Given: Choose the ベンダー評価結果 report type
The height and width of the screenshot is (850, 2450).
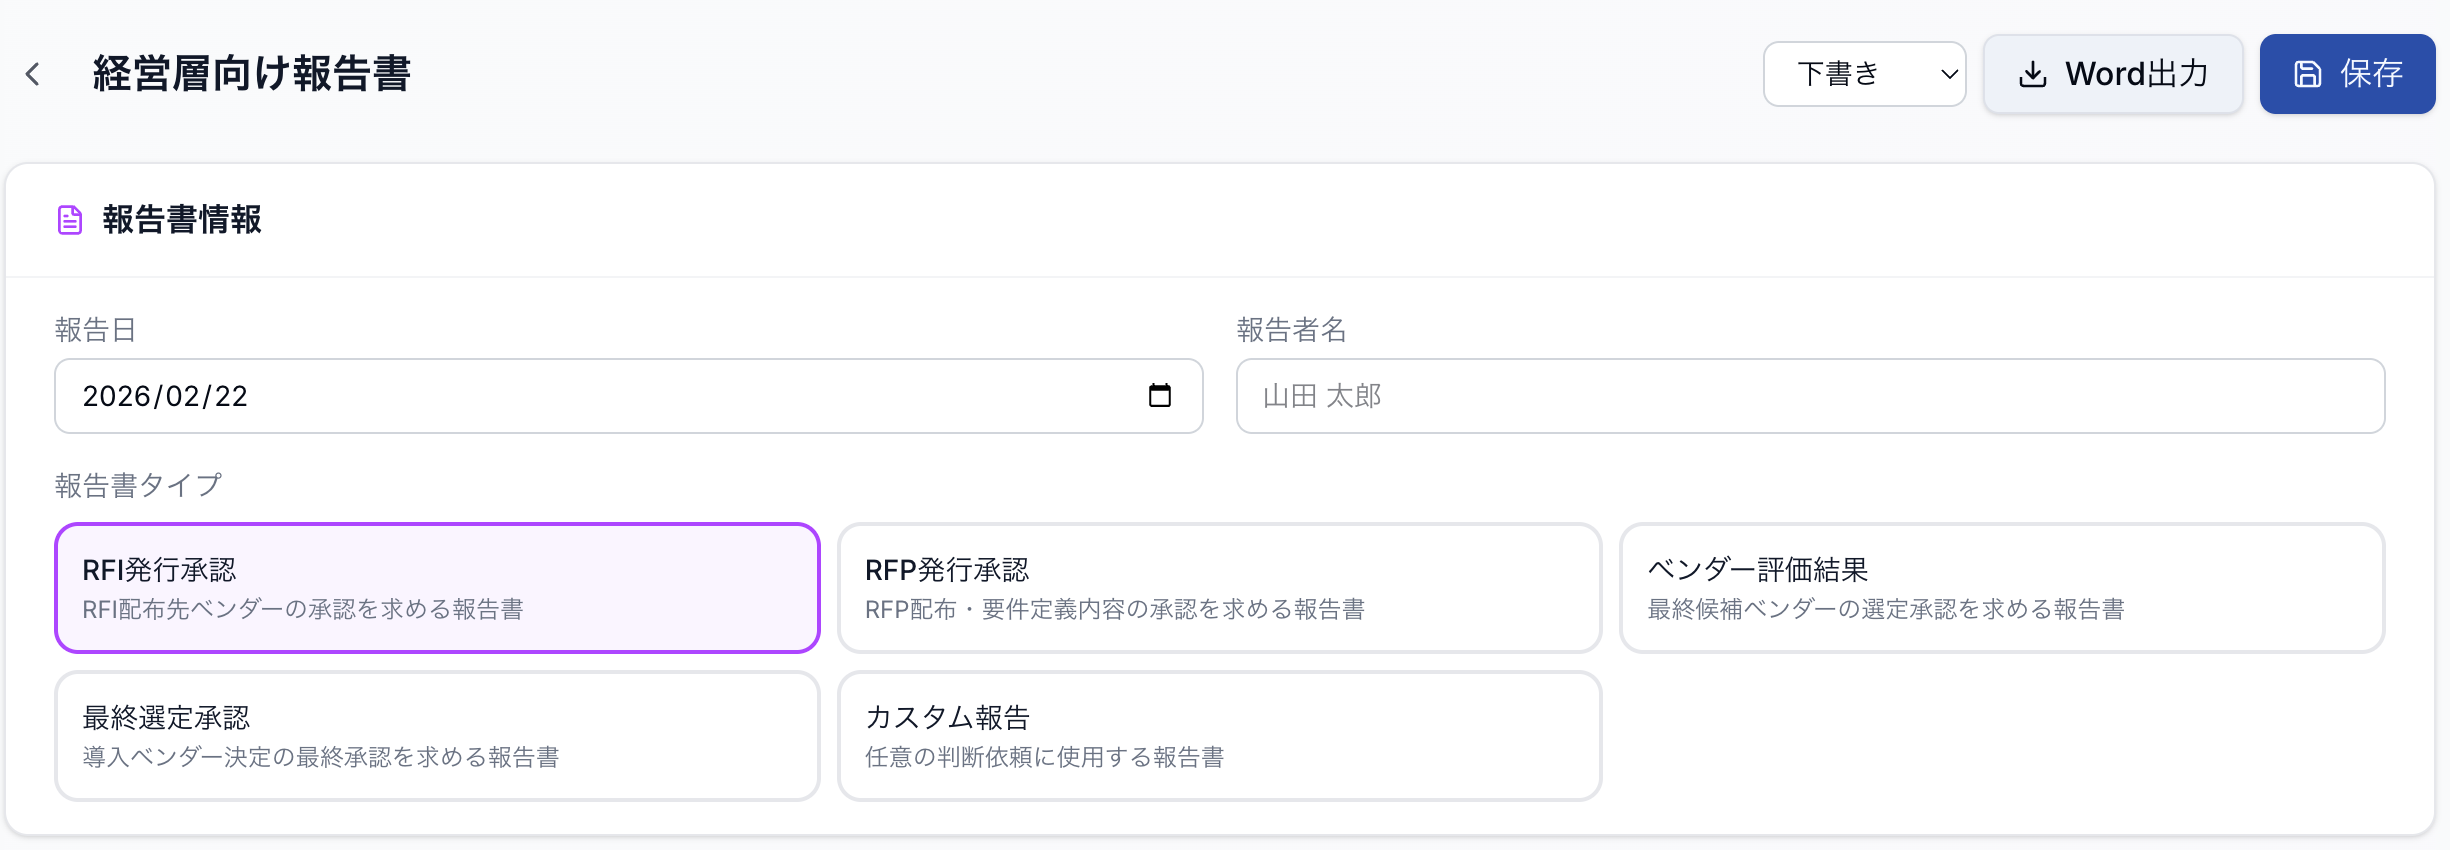Looking at the screenshot, I should tap(2002, 588).
